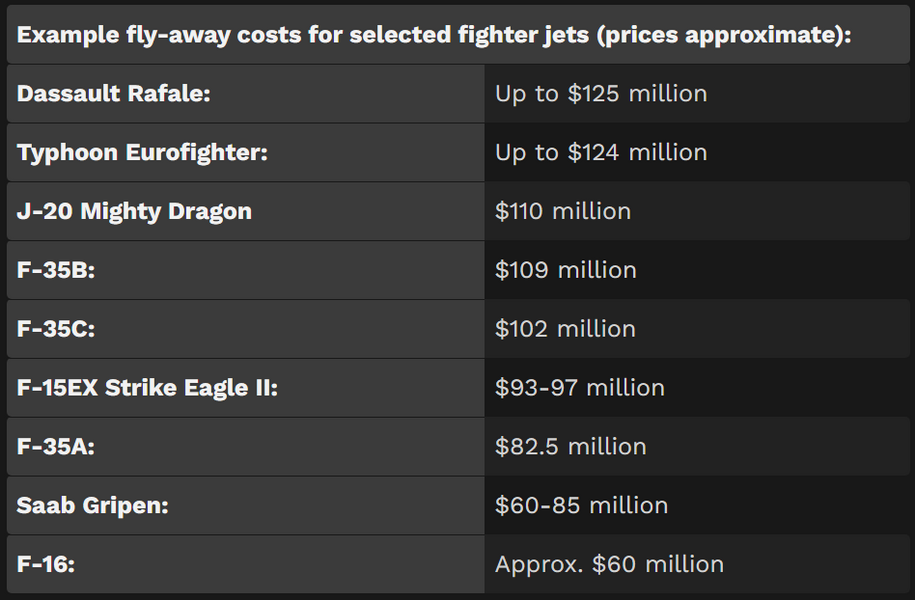The image size is (915, 600).
Task: Click the $109 million price cell
Action: 697,270
